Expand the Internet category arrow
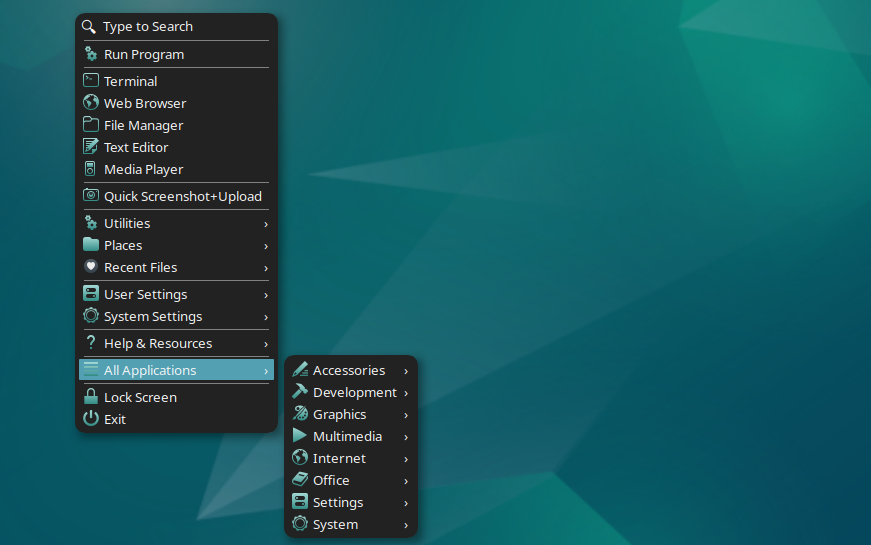 click(x=406, y=459)
